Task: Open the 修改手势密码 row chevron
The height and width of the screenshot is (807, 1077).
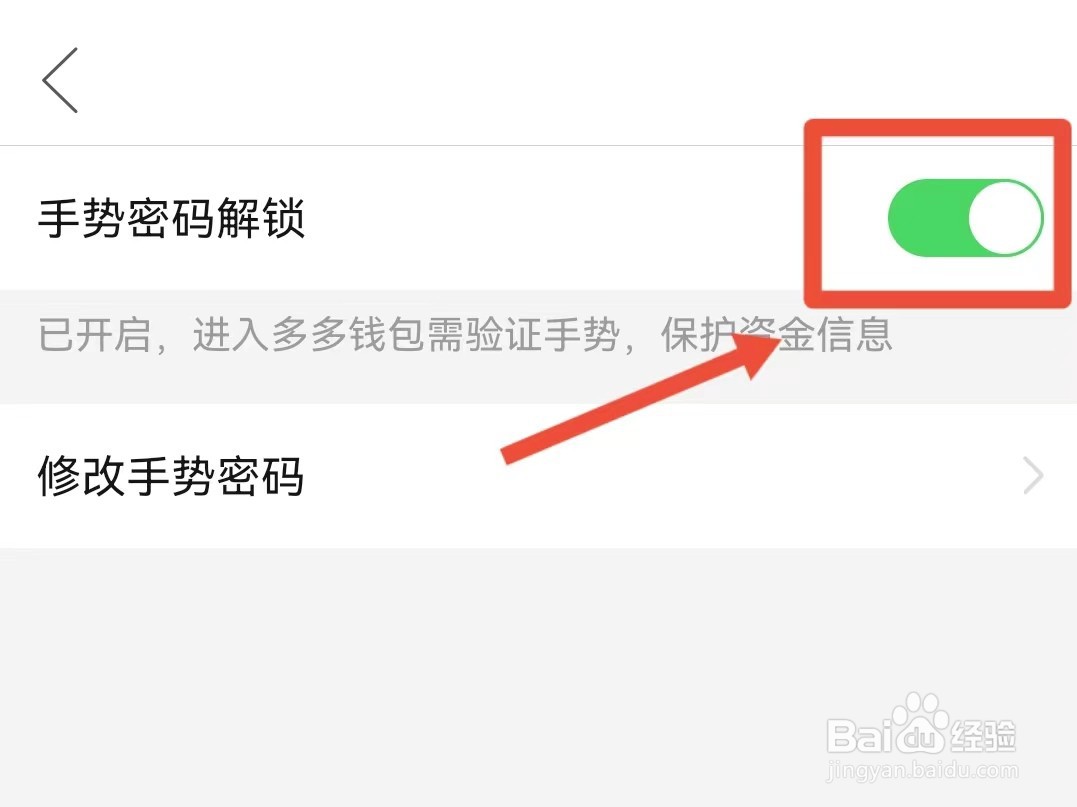Action: point(1033,475)
